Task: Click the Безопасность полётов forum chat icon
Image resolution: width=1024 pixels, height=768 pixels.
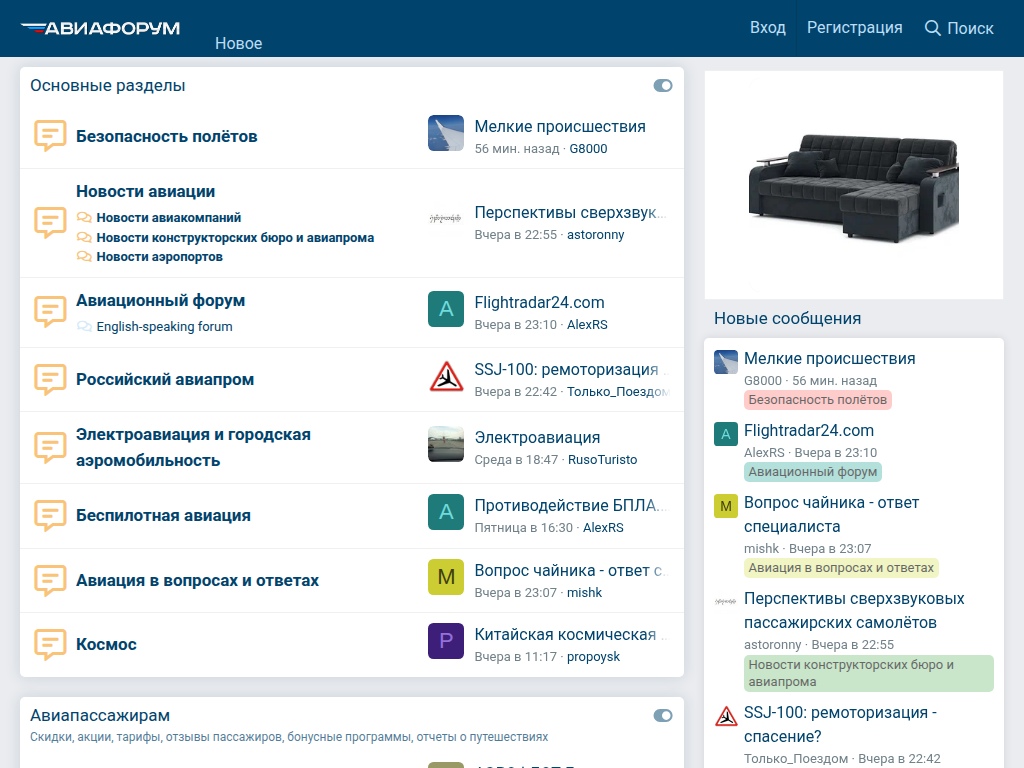Action: (x=50, y=136)
